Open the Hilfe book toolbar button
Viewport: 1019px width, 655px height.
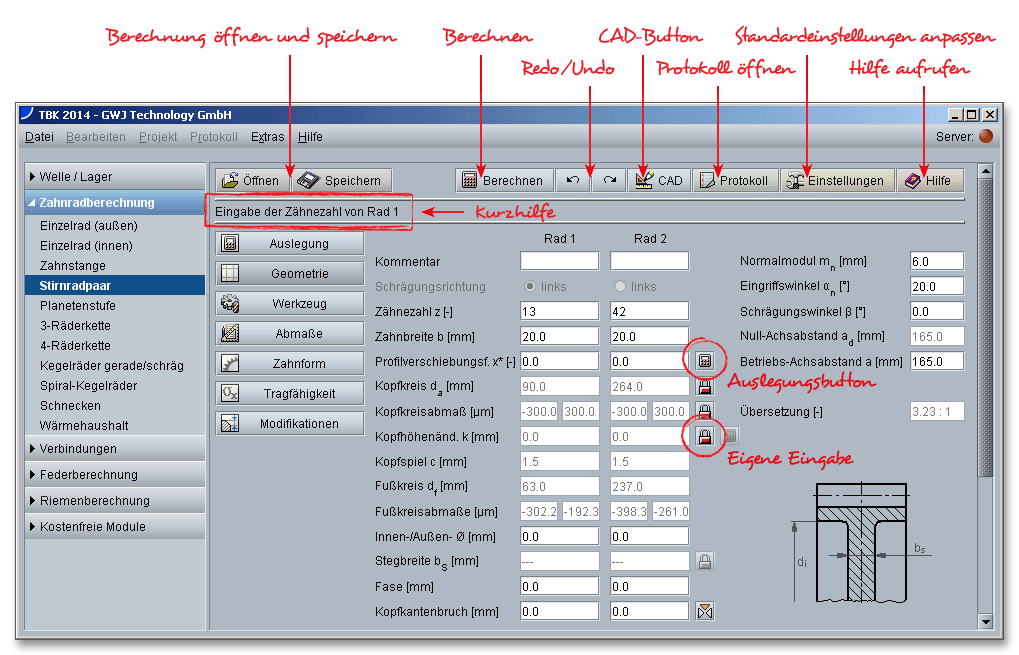[929, 181]
